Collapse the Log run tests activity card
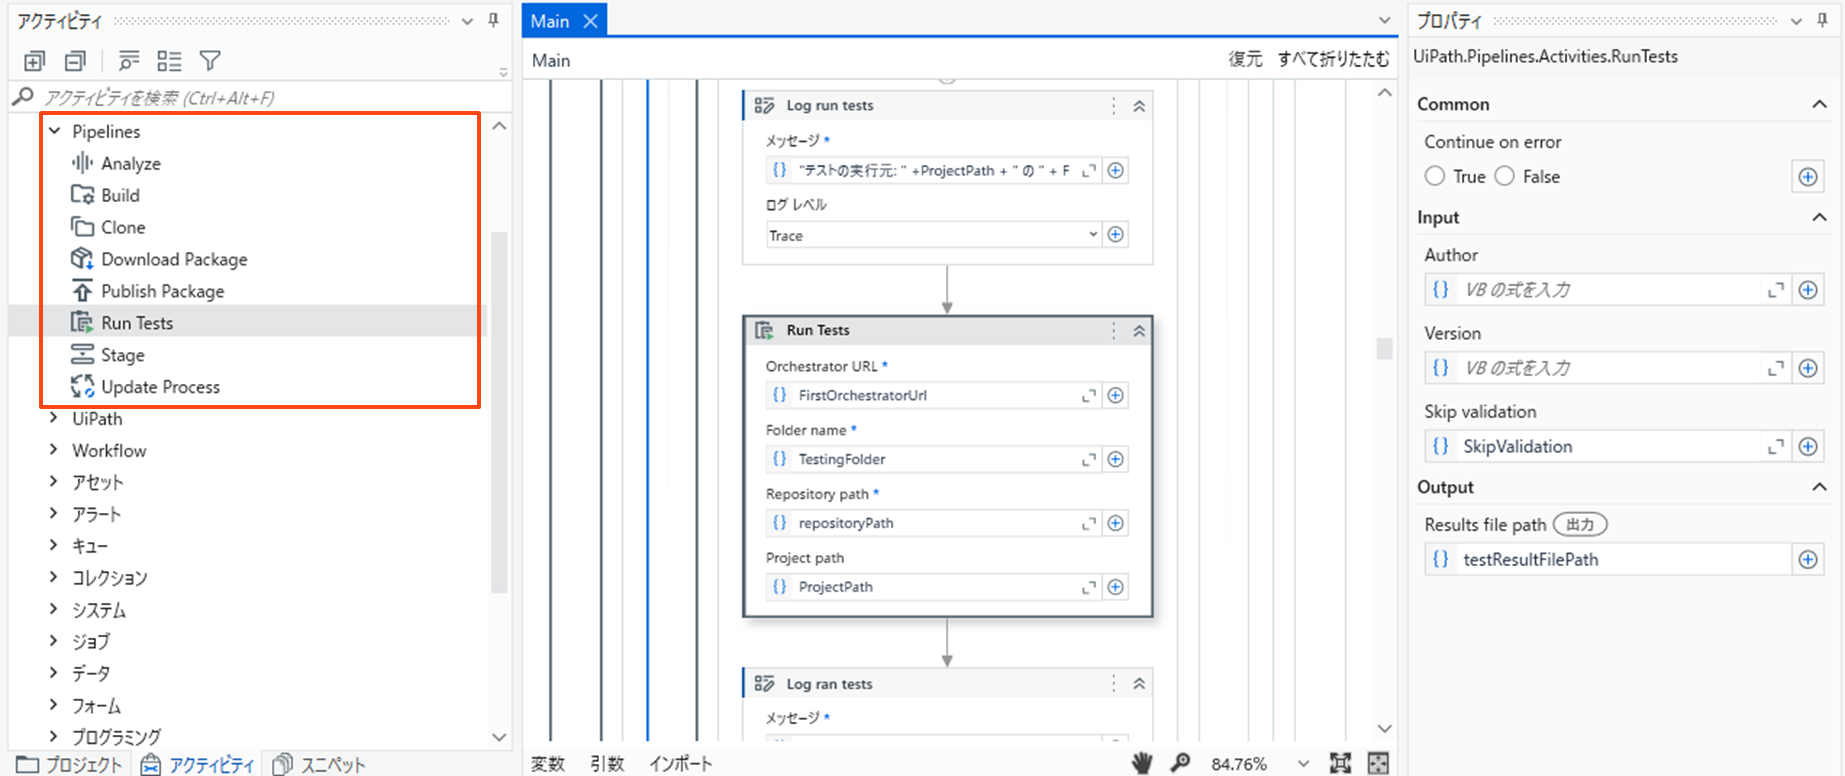1845x776 pixels. (x=1139, y=105)
